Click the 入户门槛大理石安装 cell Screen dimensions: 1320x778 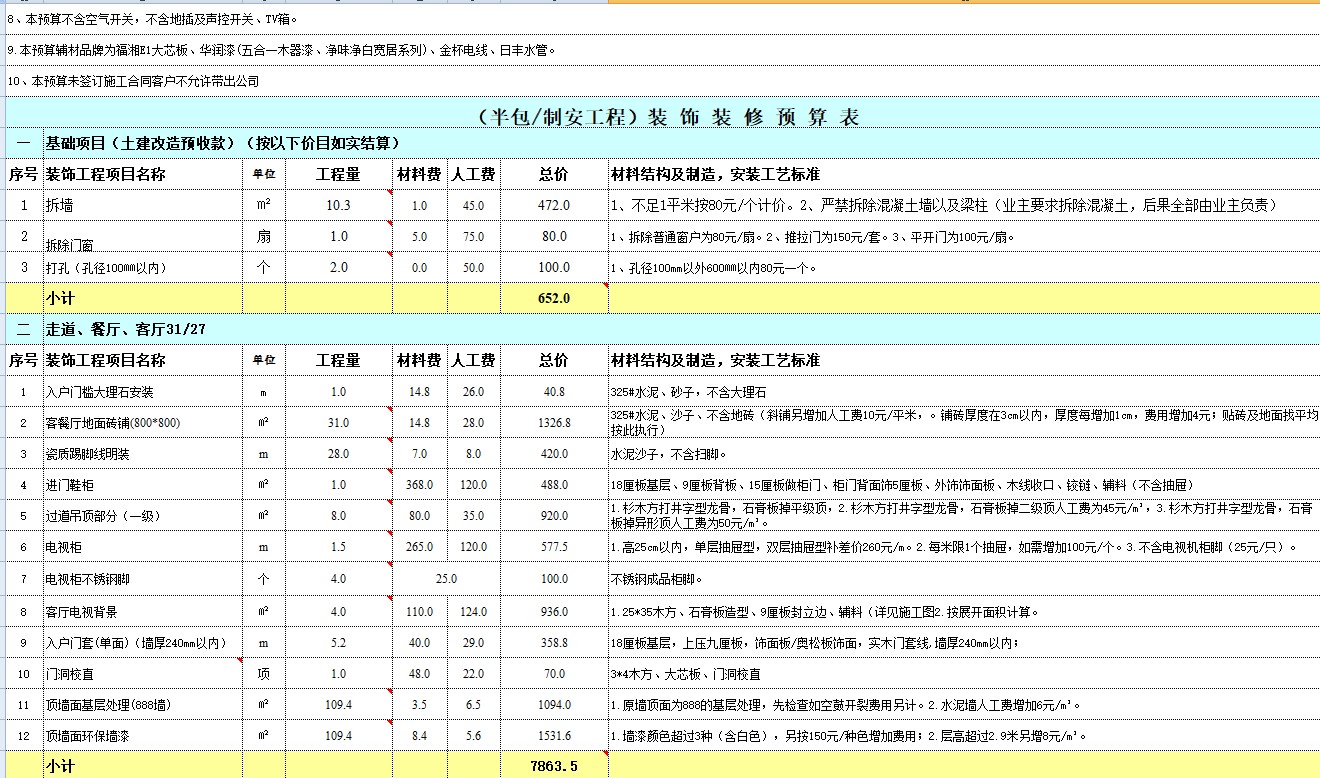coord(143,391)
